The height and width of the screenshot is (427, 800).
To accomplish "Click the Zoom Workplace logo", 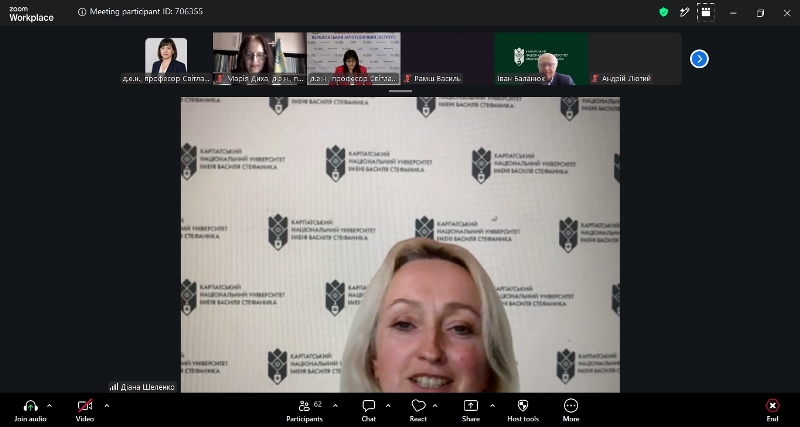I will click(31, 14).
